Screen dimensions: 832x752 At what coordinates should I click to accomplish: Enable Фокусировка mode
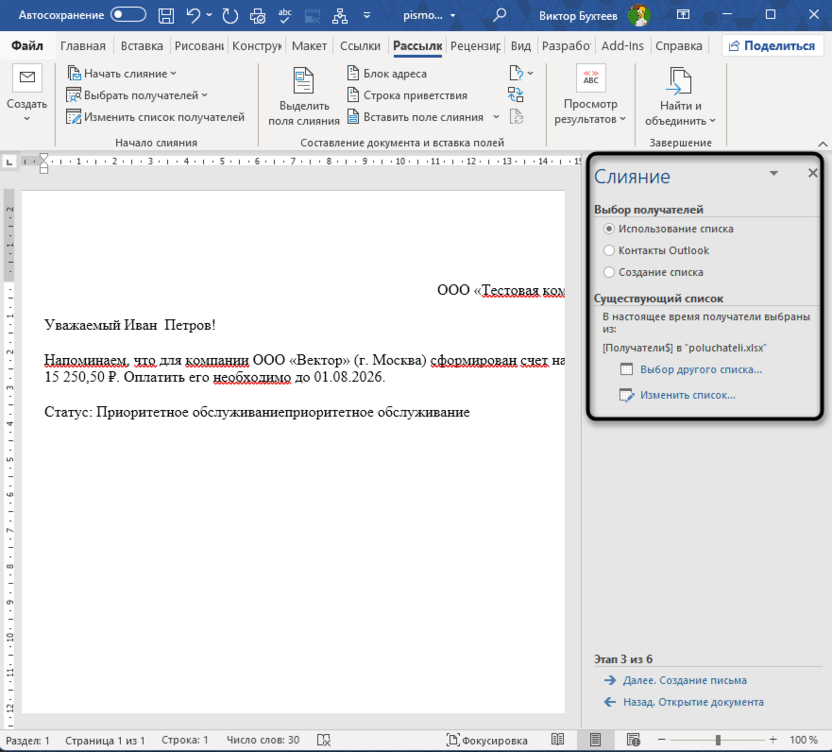point(487,740)
